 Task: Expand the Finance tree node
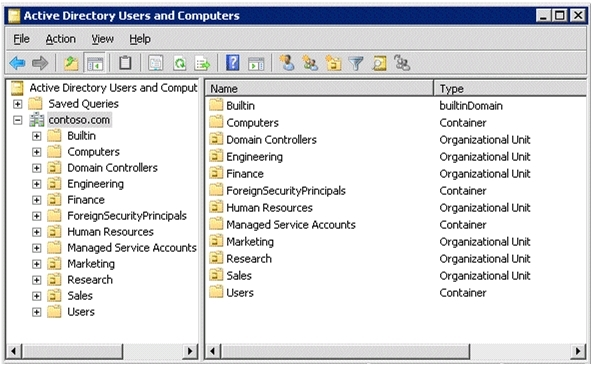point(37,200)
